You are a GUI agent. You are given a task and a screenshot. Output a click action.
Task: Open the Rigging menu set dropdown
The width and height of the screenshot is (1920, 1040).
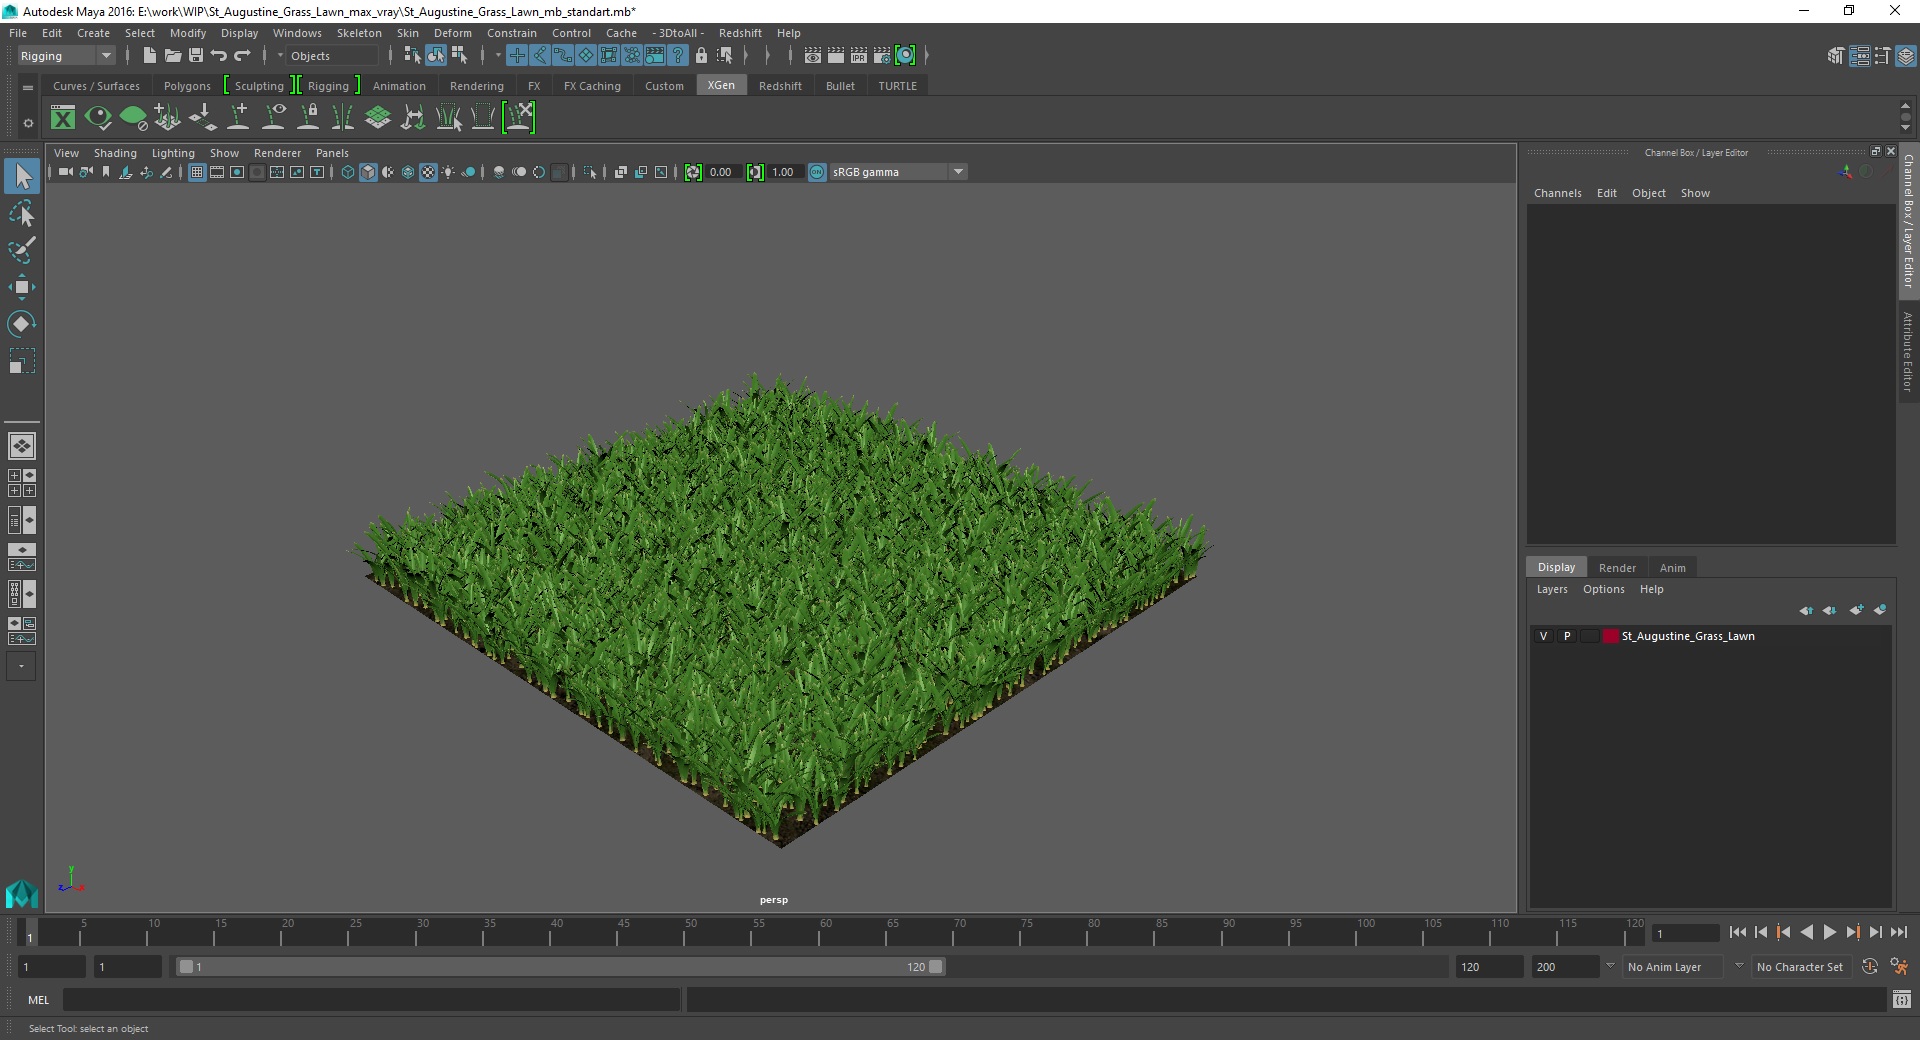point(66,56)
